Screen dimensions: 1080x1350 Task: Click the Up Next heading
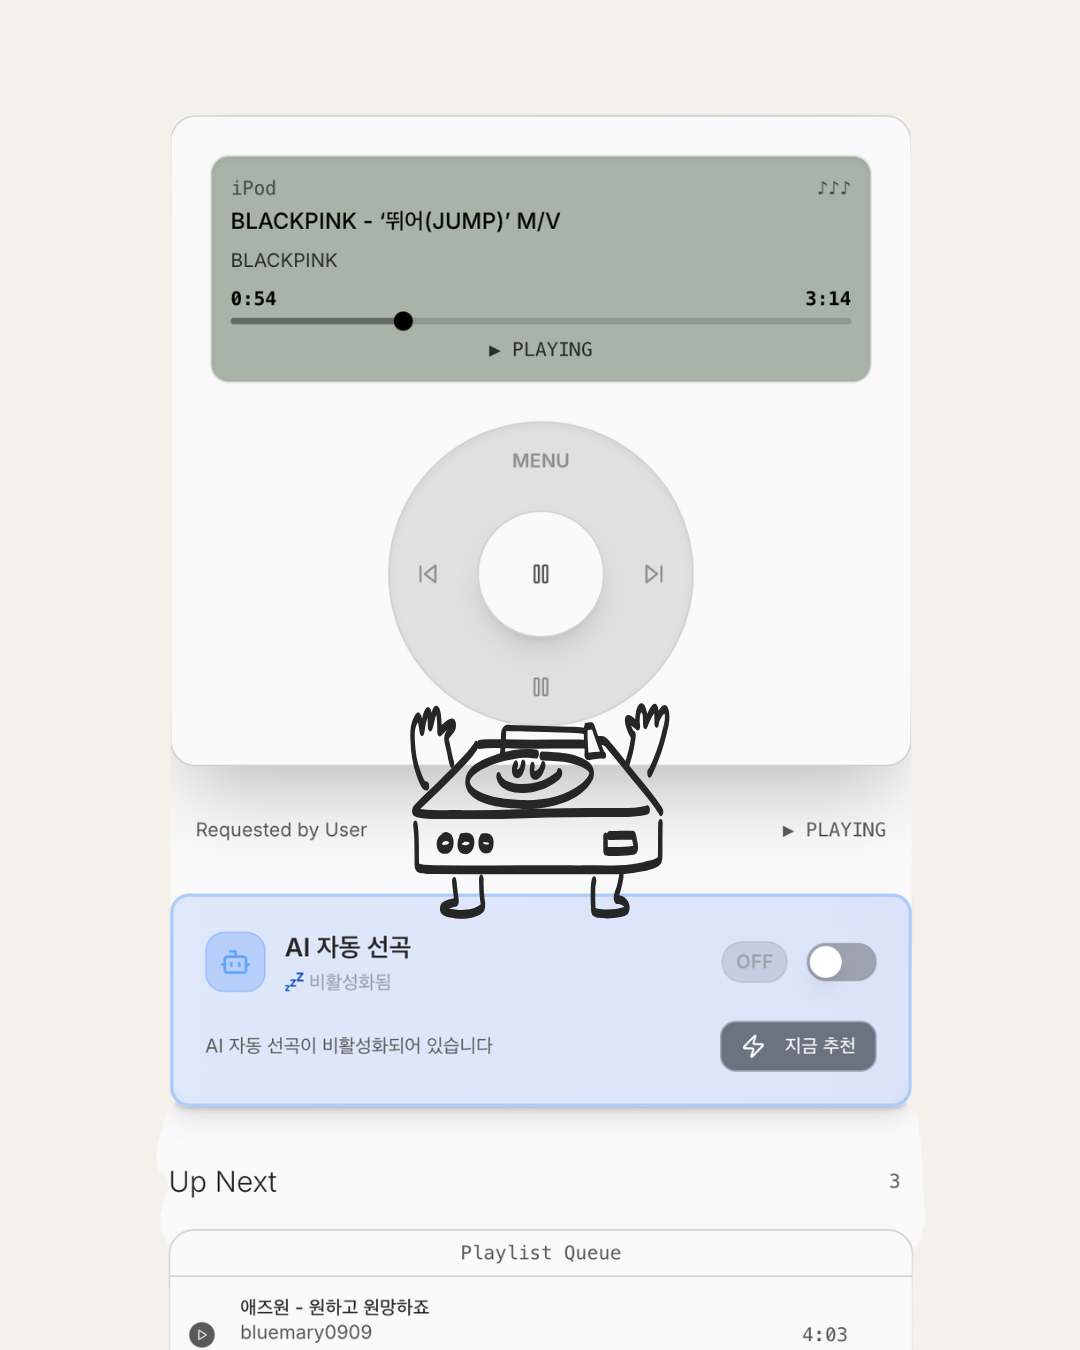click(x=223, y=1182)
